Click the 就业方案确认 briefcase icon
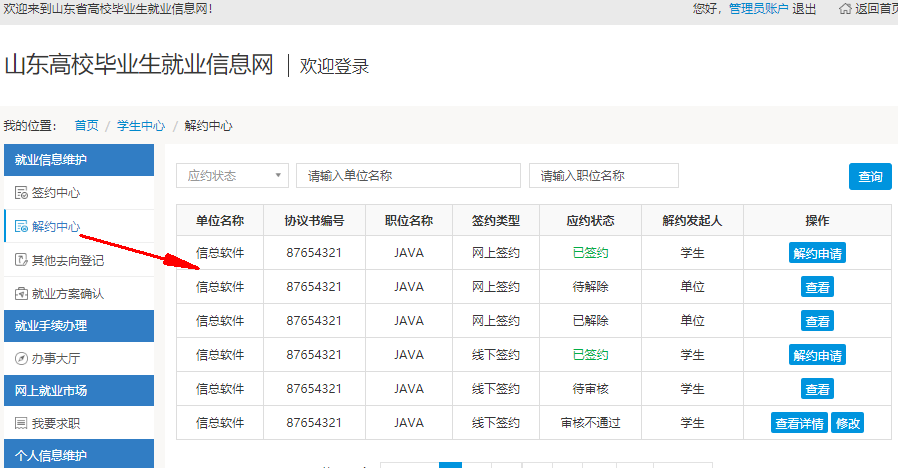Screen dimensions: 898x468 click(x=21, y=294)
